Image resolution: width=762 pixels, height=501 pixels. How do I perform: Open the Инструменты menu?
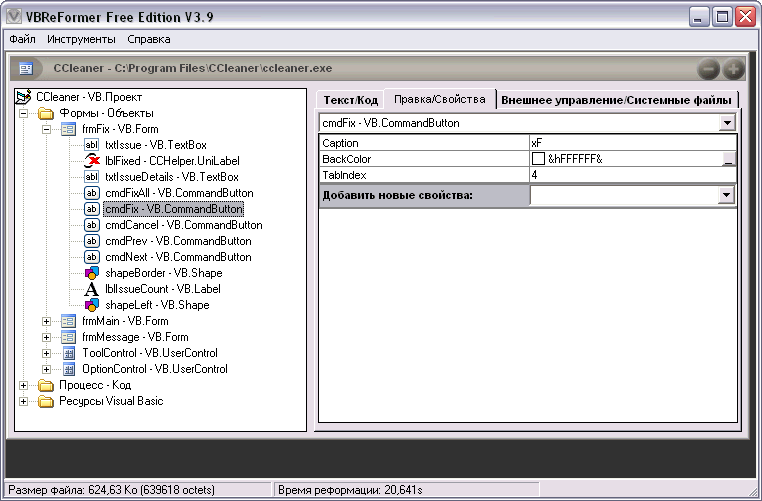[x=80, y=39]
